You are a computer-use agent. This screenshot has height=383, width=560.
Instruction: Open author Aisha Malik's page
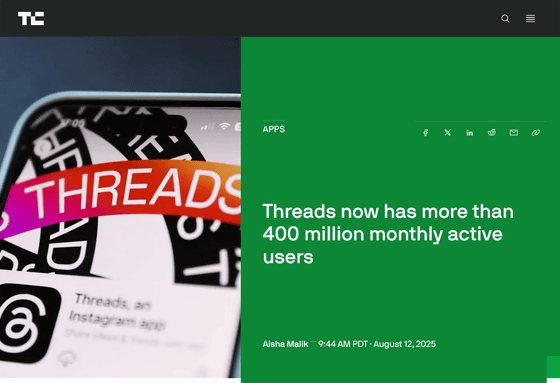tap(285, 344)
